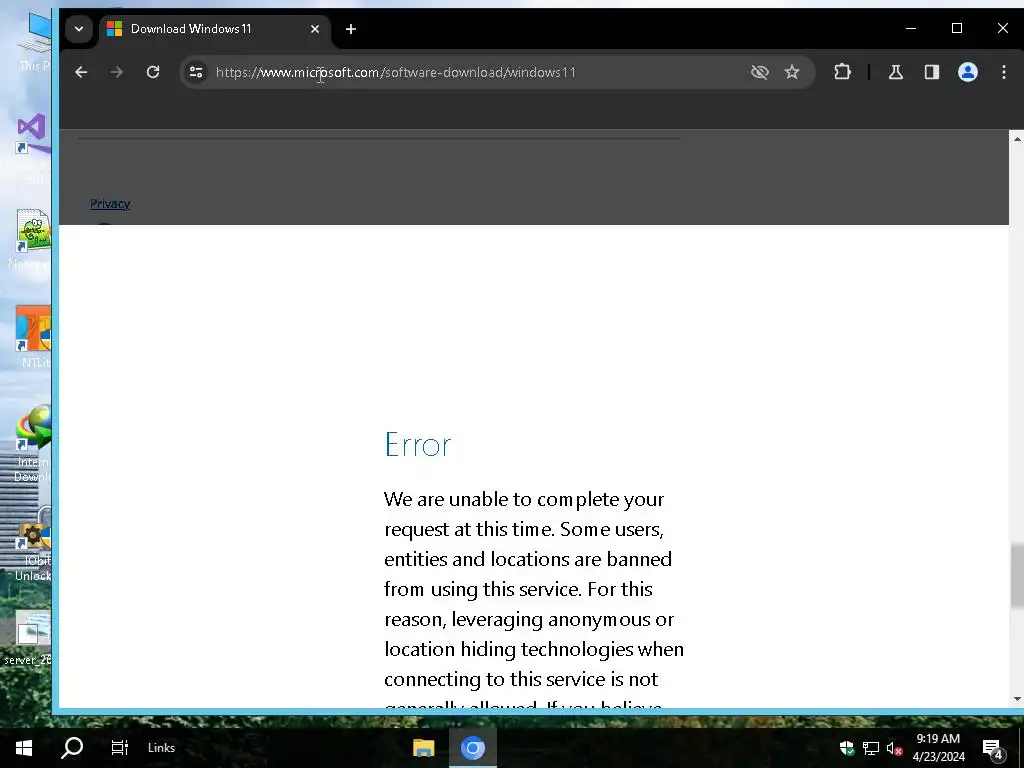The width and height of the screenshot is (1024, 768).
Task: Select the Internet Download Manager shortcut
Action: (33, 444)
